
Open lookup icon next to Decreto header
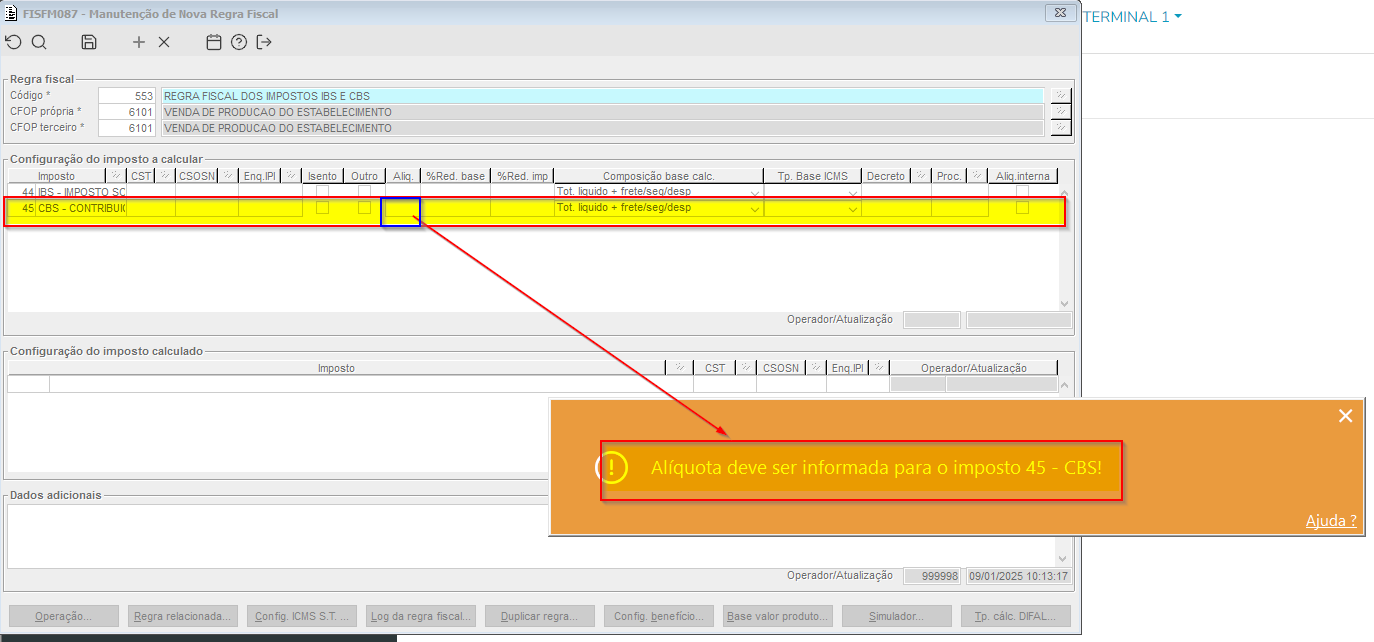tap(921, 176)
